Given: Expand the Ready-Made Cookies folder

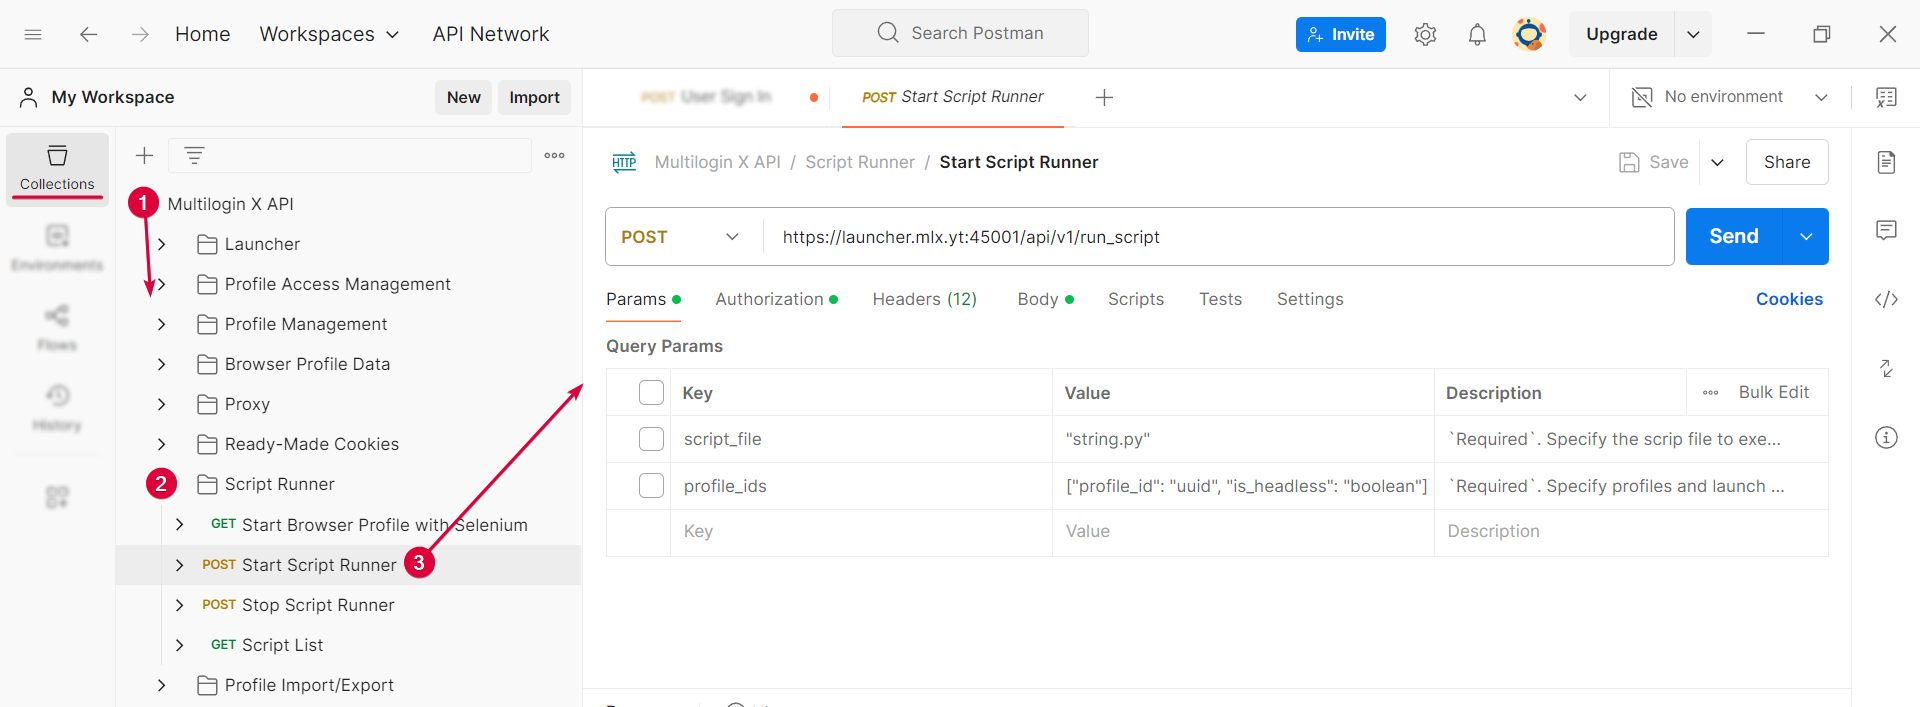Looking at the screenshot, I should (161, 444).
